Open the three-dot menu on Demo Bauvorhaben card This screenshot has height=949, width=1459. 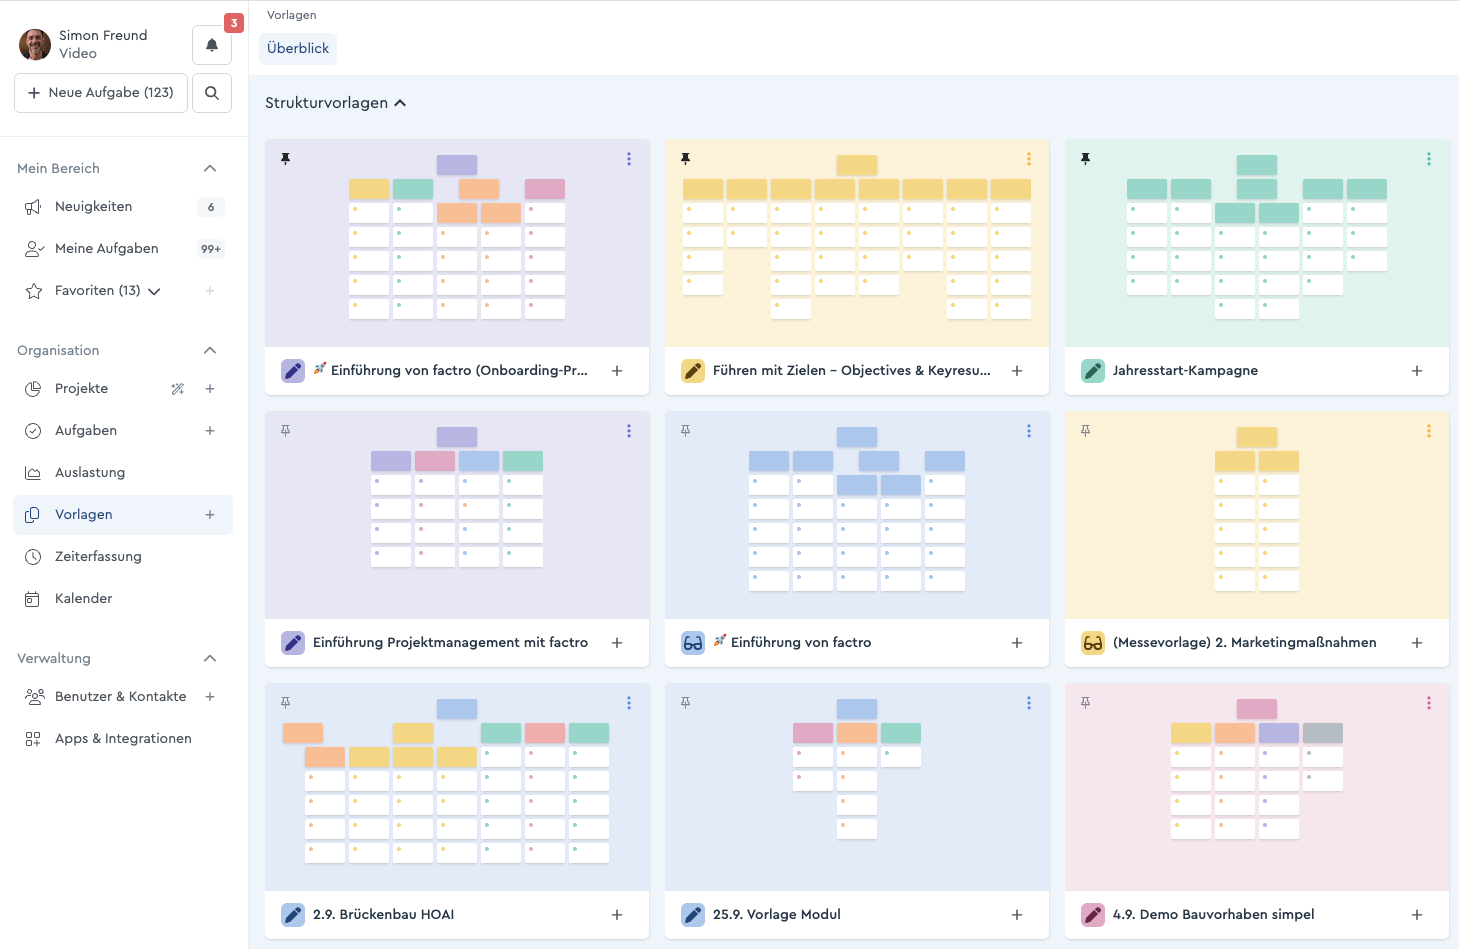point(1429,703)
